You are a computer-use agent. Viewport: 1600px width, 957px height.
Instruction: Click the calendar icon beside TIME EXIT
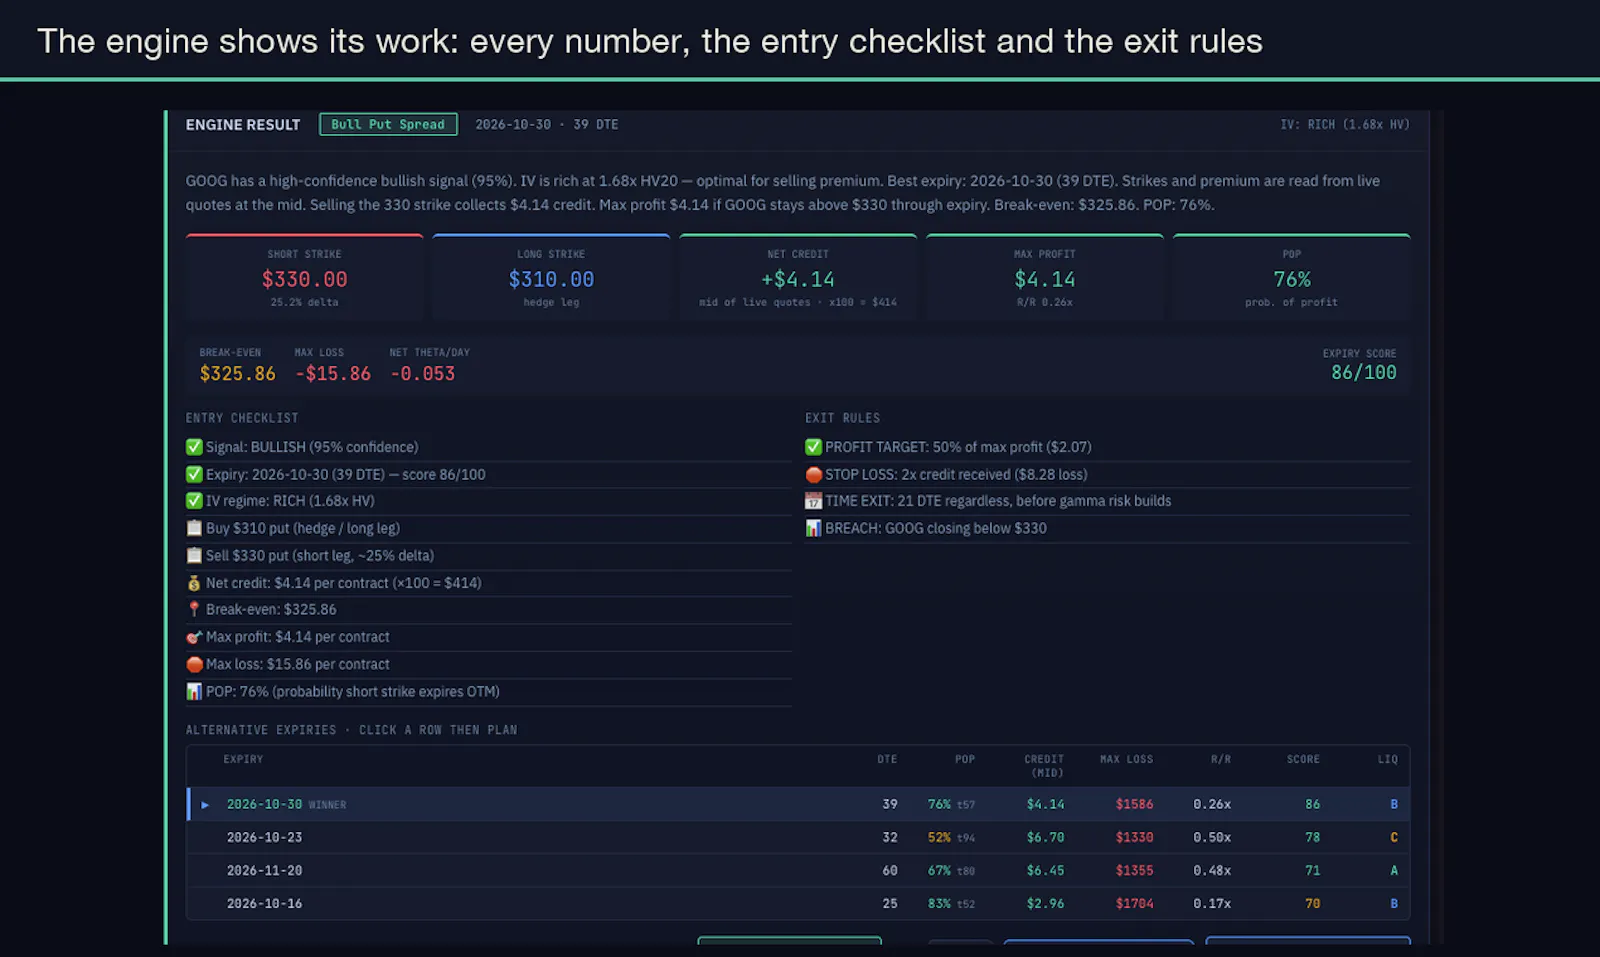pyautogui.click(x=813, y=501)
